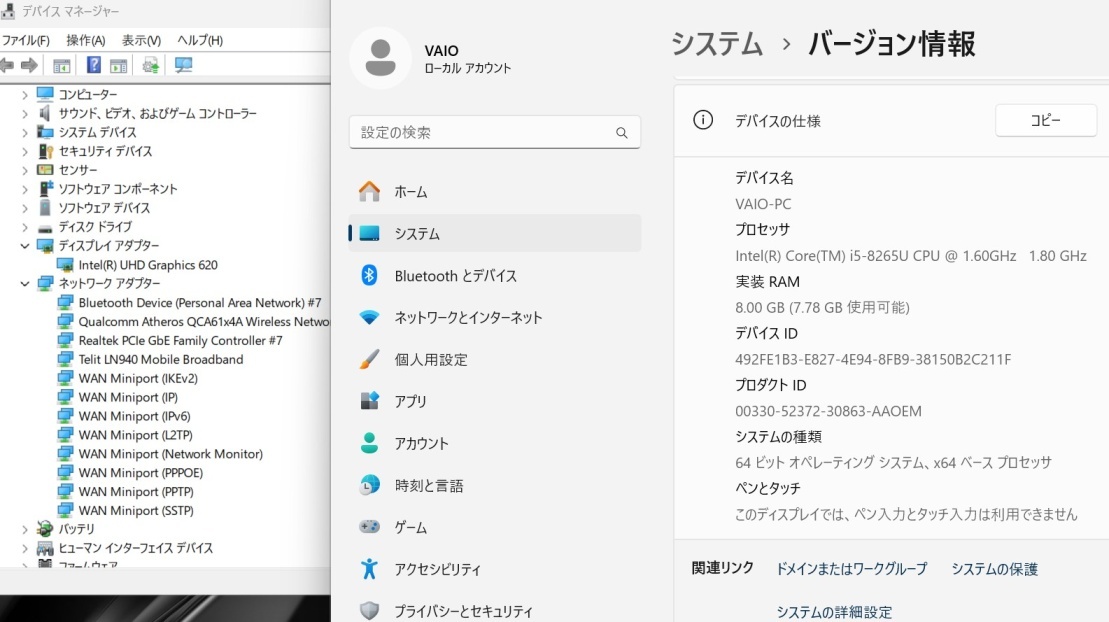Click the update driver toolbar icon
The width and height of the screenshot is (1109, 622).
click(150, 66)
